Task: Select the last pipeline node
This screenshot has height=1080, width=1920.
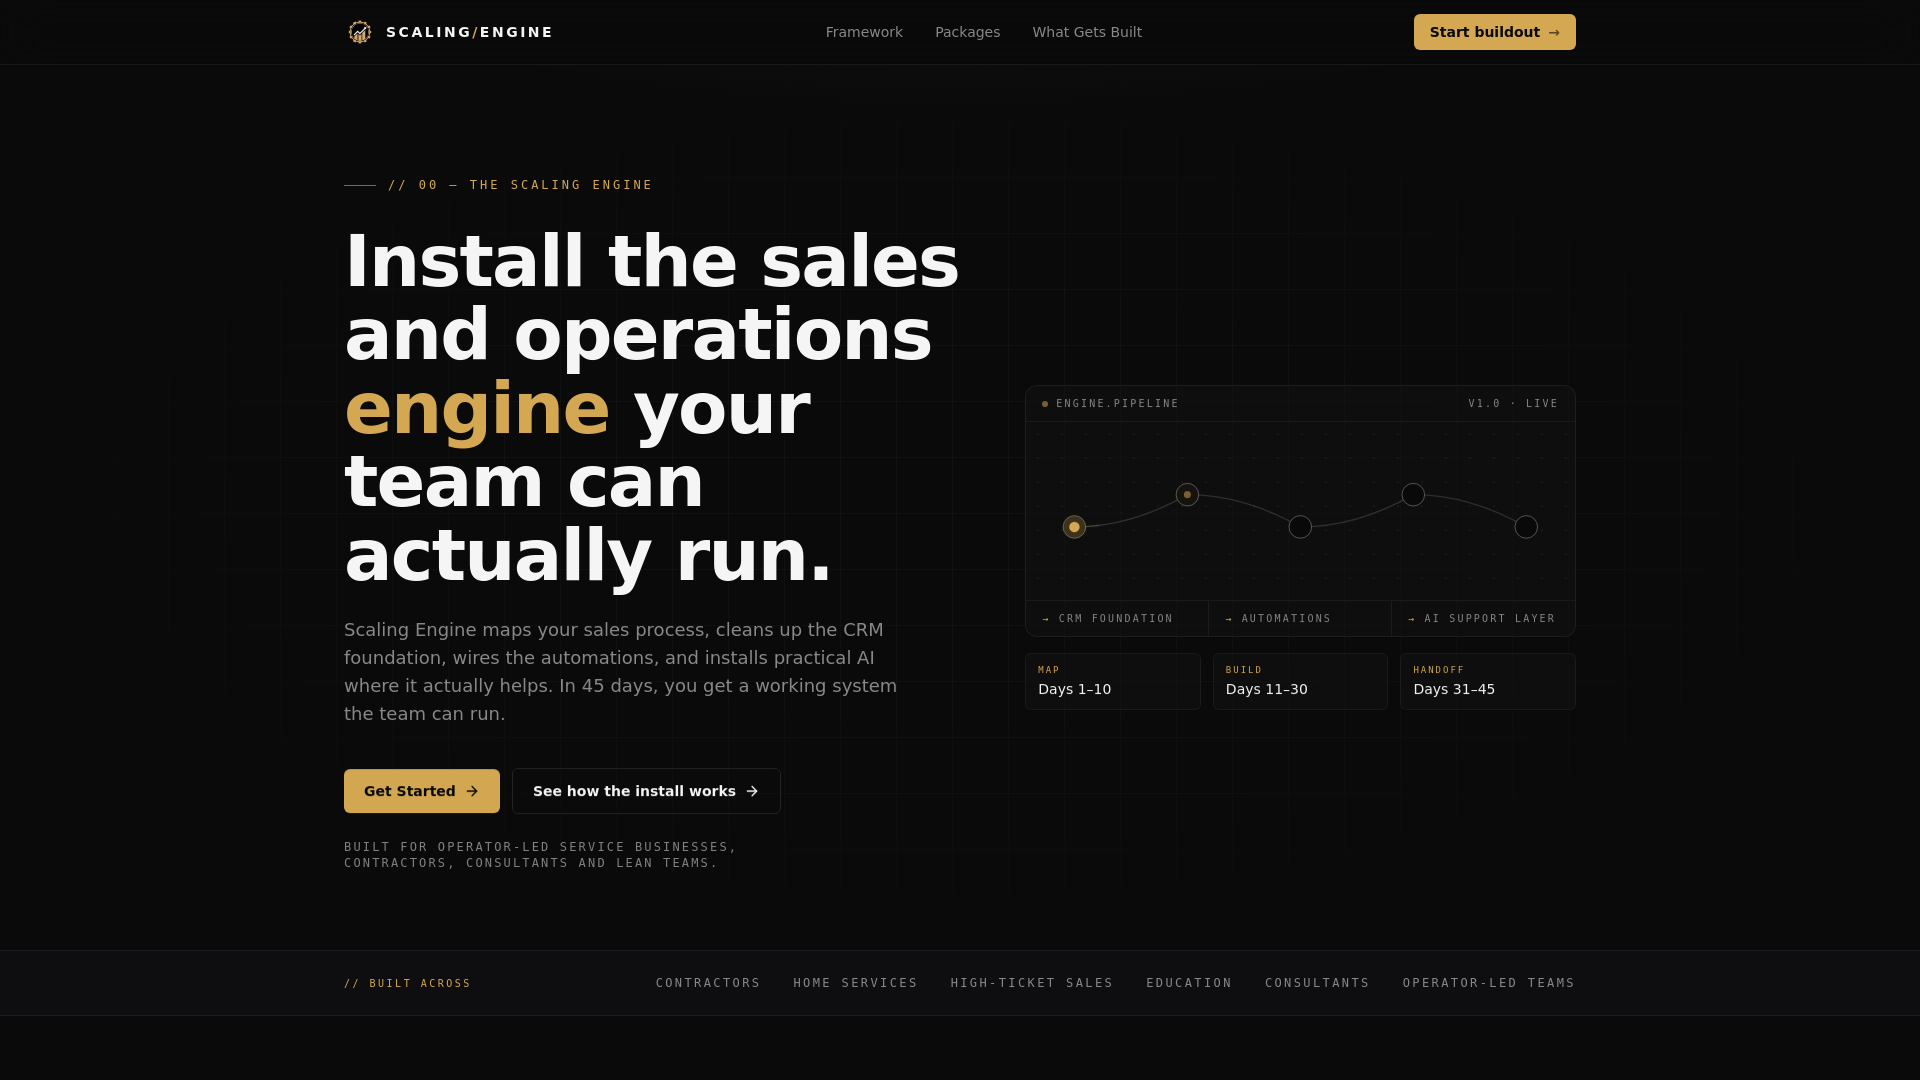Action: pos(1526,527)
